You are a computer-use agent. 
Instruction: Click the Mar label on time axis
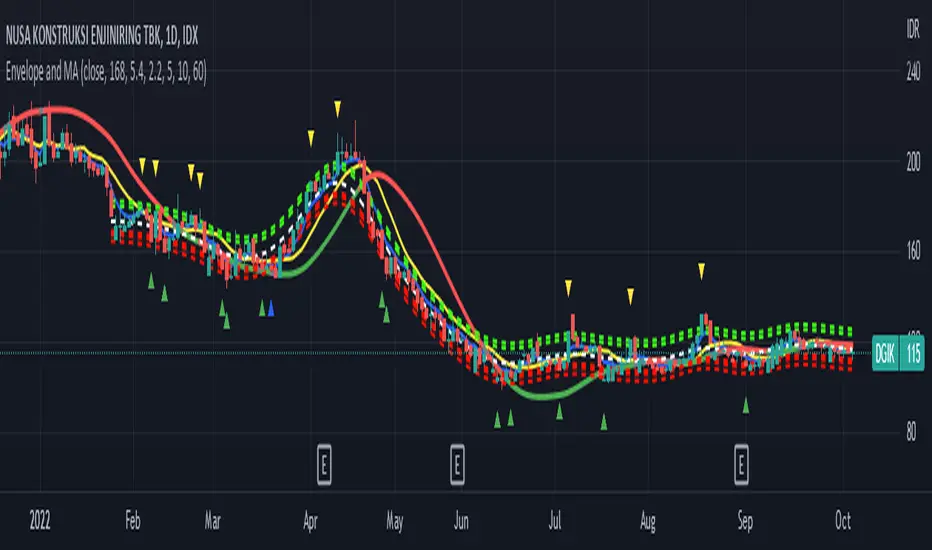(x=213, y=521)
